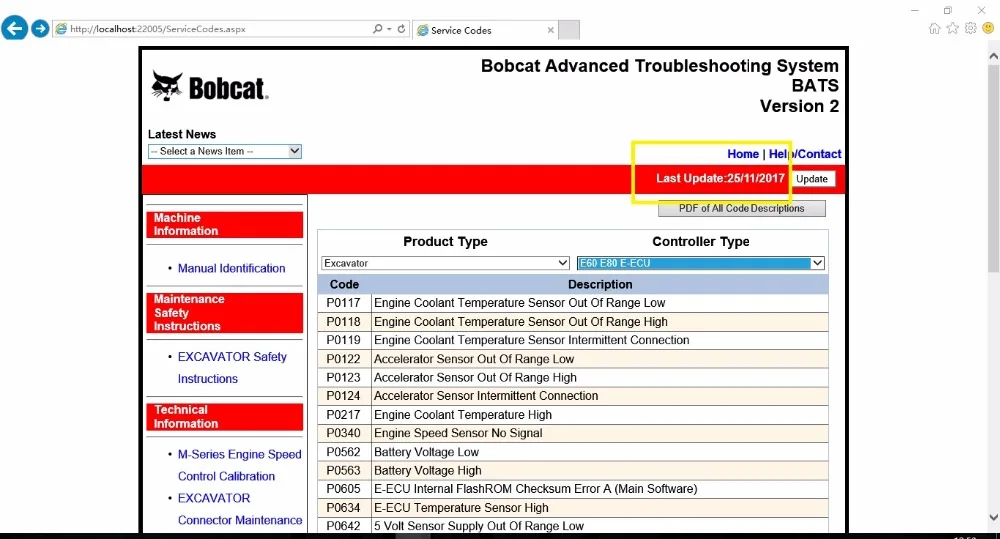The width and height of the screenshot is (1000, 539).
Task: Click 'Engine Speed Sensor No Signal'
Action: click(459, 433)
